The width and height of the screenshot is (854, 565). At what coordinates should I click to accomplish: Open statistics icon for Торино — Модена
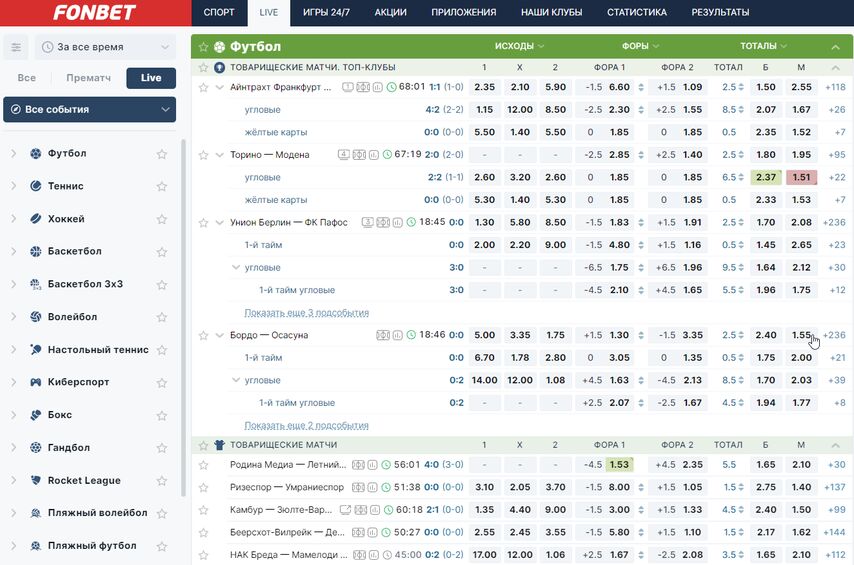pos(374,155)
